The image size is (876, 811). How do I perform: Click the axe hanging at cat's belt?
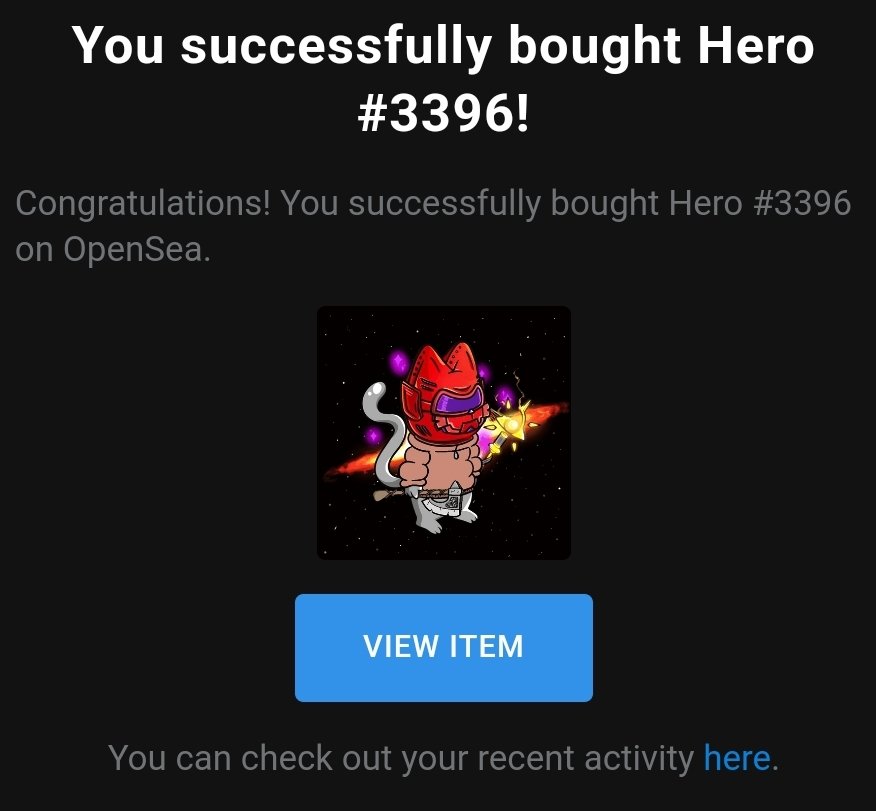454,500
